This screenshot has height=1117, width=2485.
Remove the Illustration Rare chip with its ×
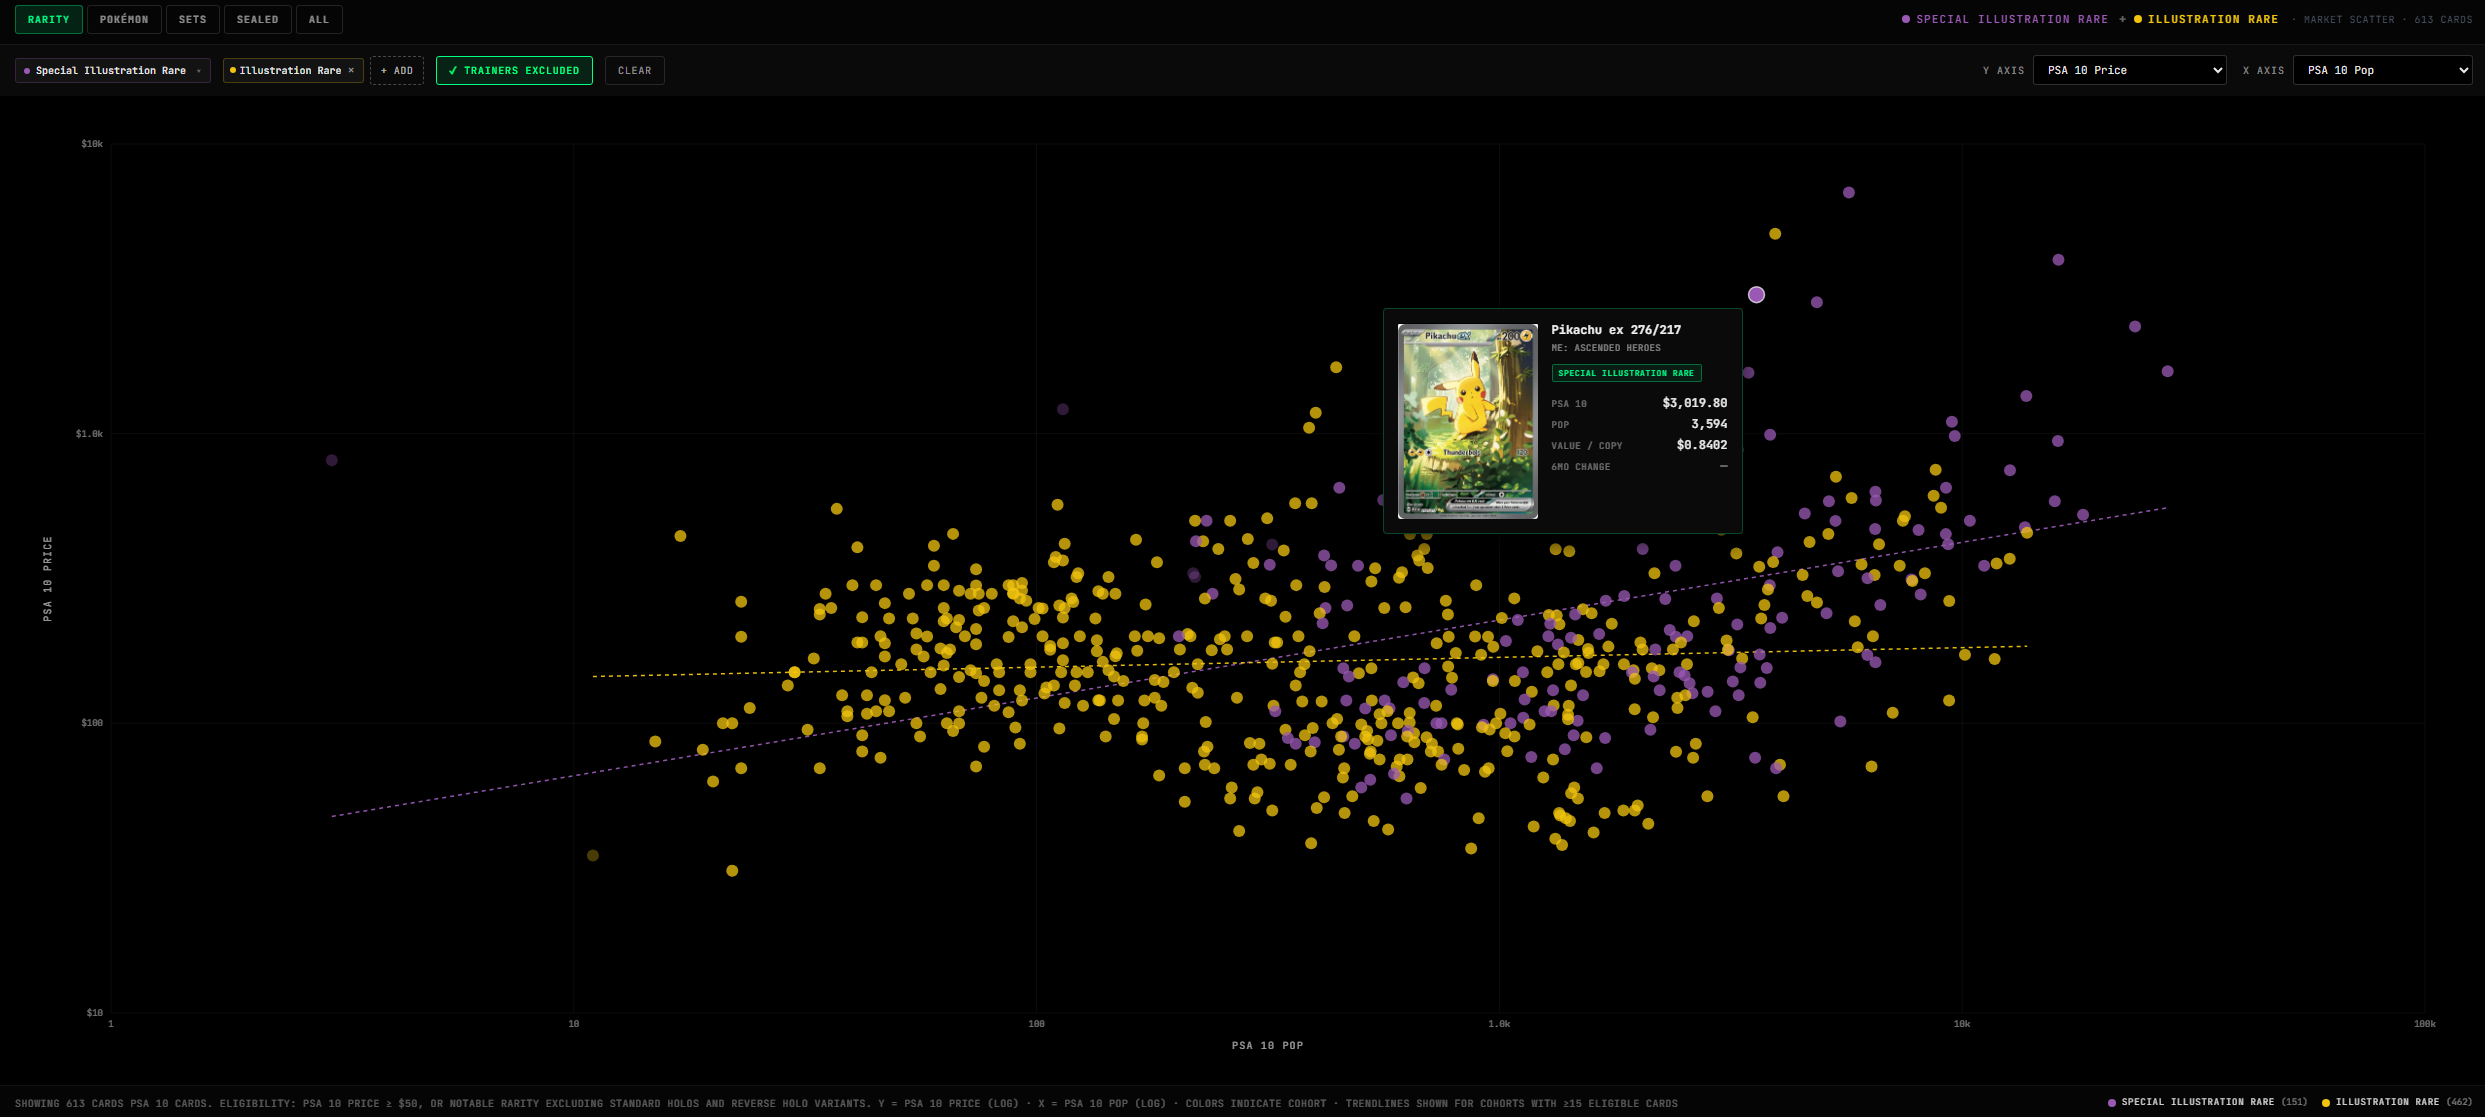point(351,70)
